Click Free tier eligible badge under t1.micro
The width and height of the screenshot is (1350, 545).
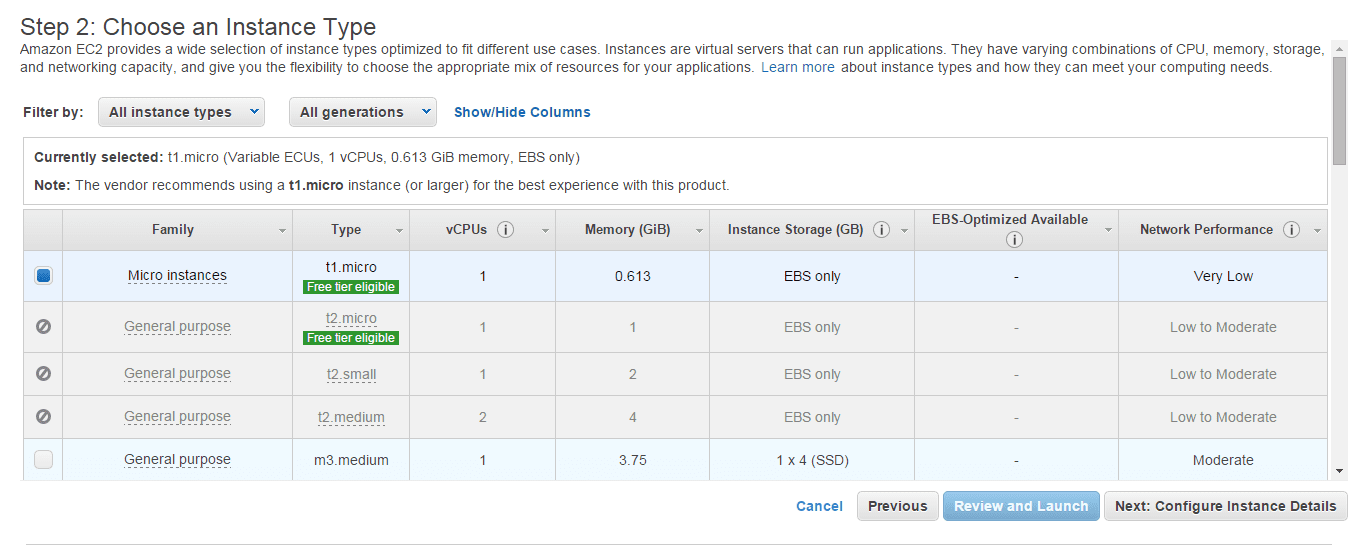[x=351, y=287]
